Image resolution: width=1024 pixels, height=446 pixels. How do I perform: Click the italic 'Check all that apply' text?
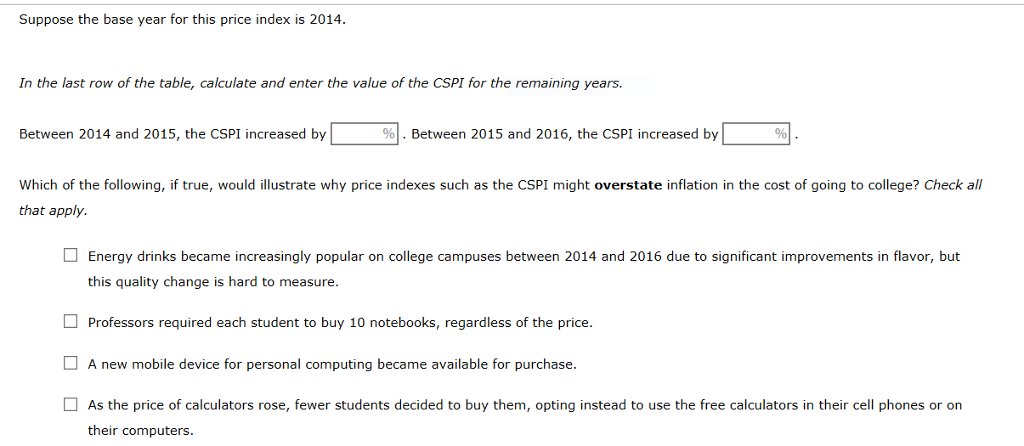pyautogui.click(x=953, y=185)
